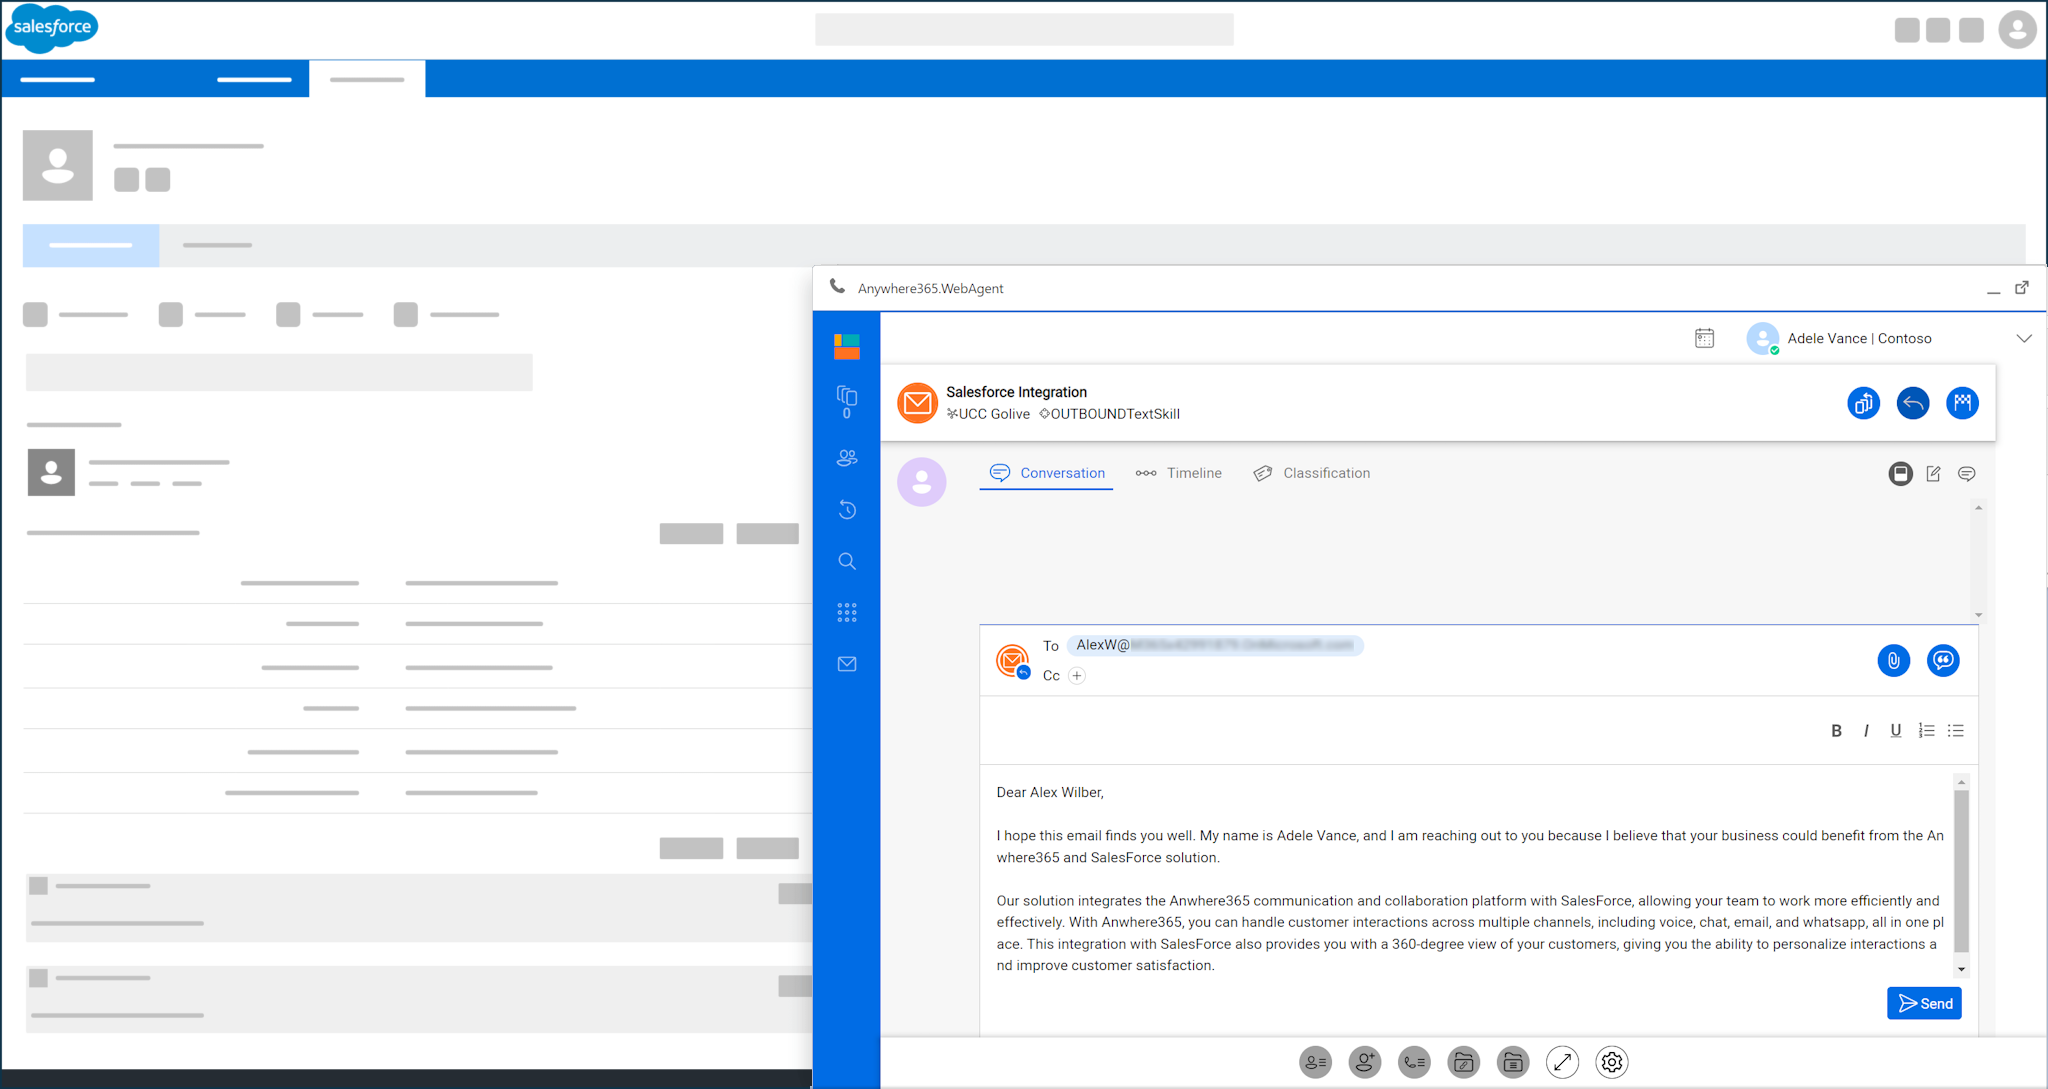Viewport: 2048px width, 1089px height.
Task: Click the AlexW@ recipient chip
Action: (1215, 645)
